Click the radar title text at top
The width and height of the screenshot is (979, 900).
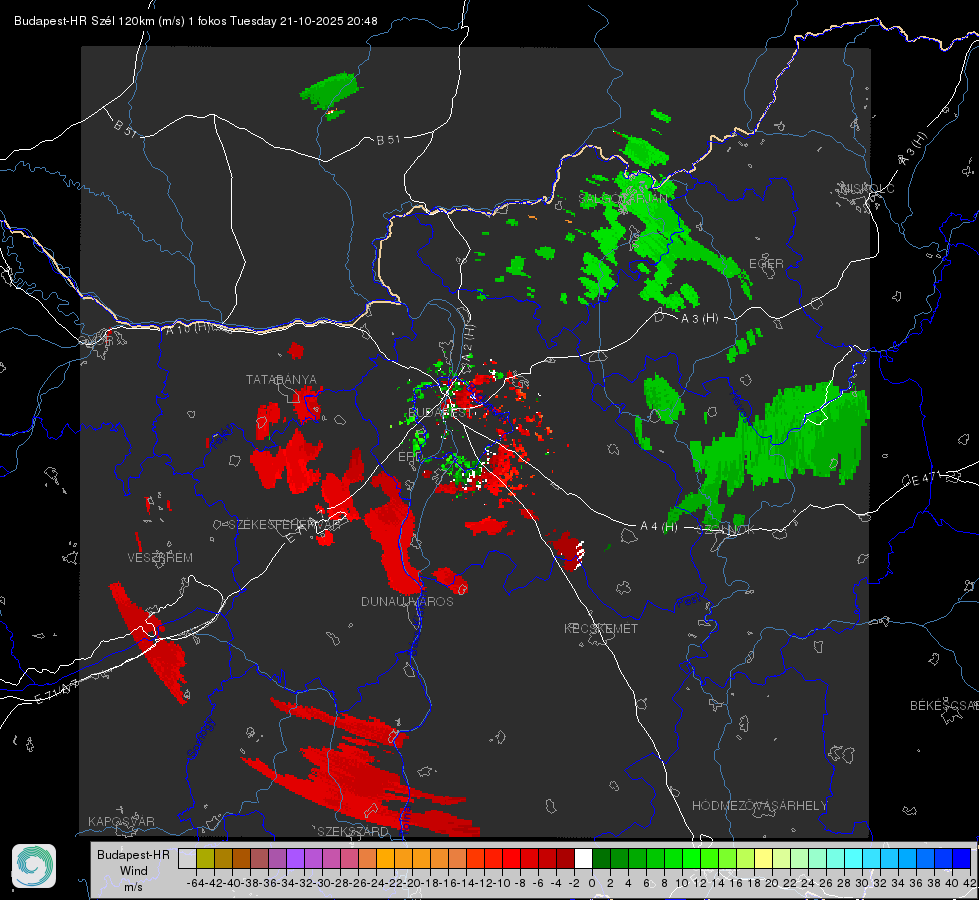[195, 21]
